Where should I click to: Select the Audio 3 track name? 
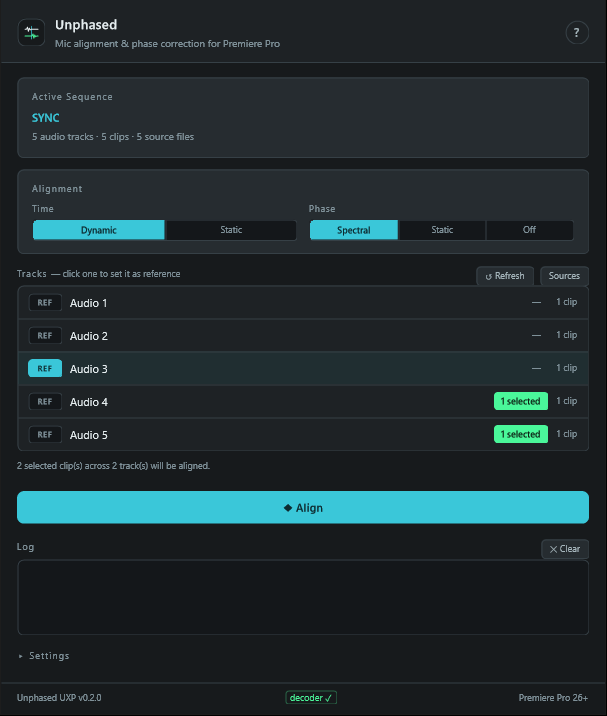[x=89, y=369]
